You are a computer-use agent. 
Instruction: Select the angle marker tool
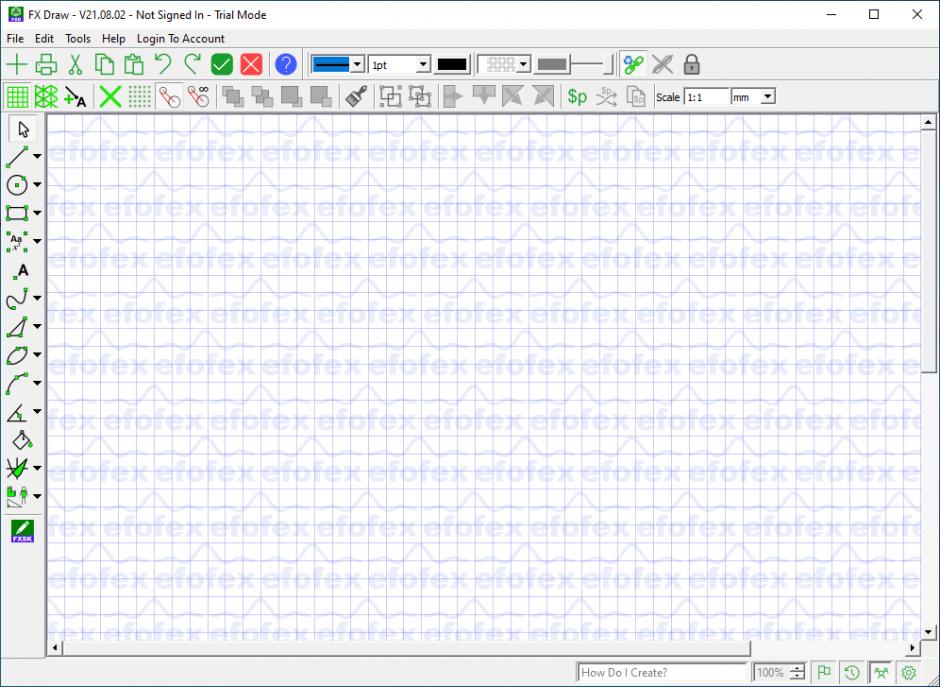[17, 412]
